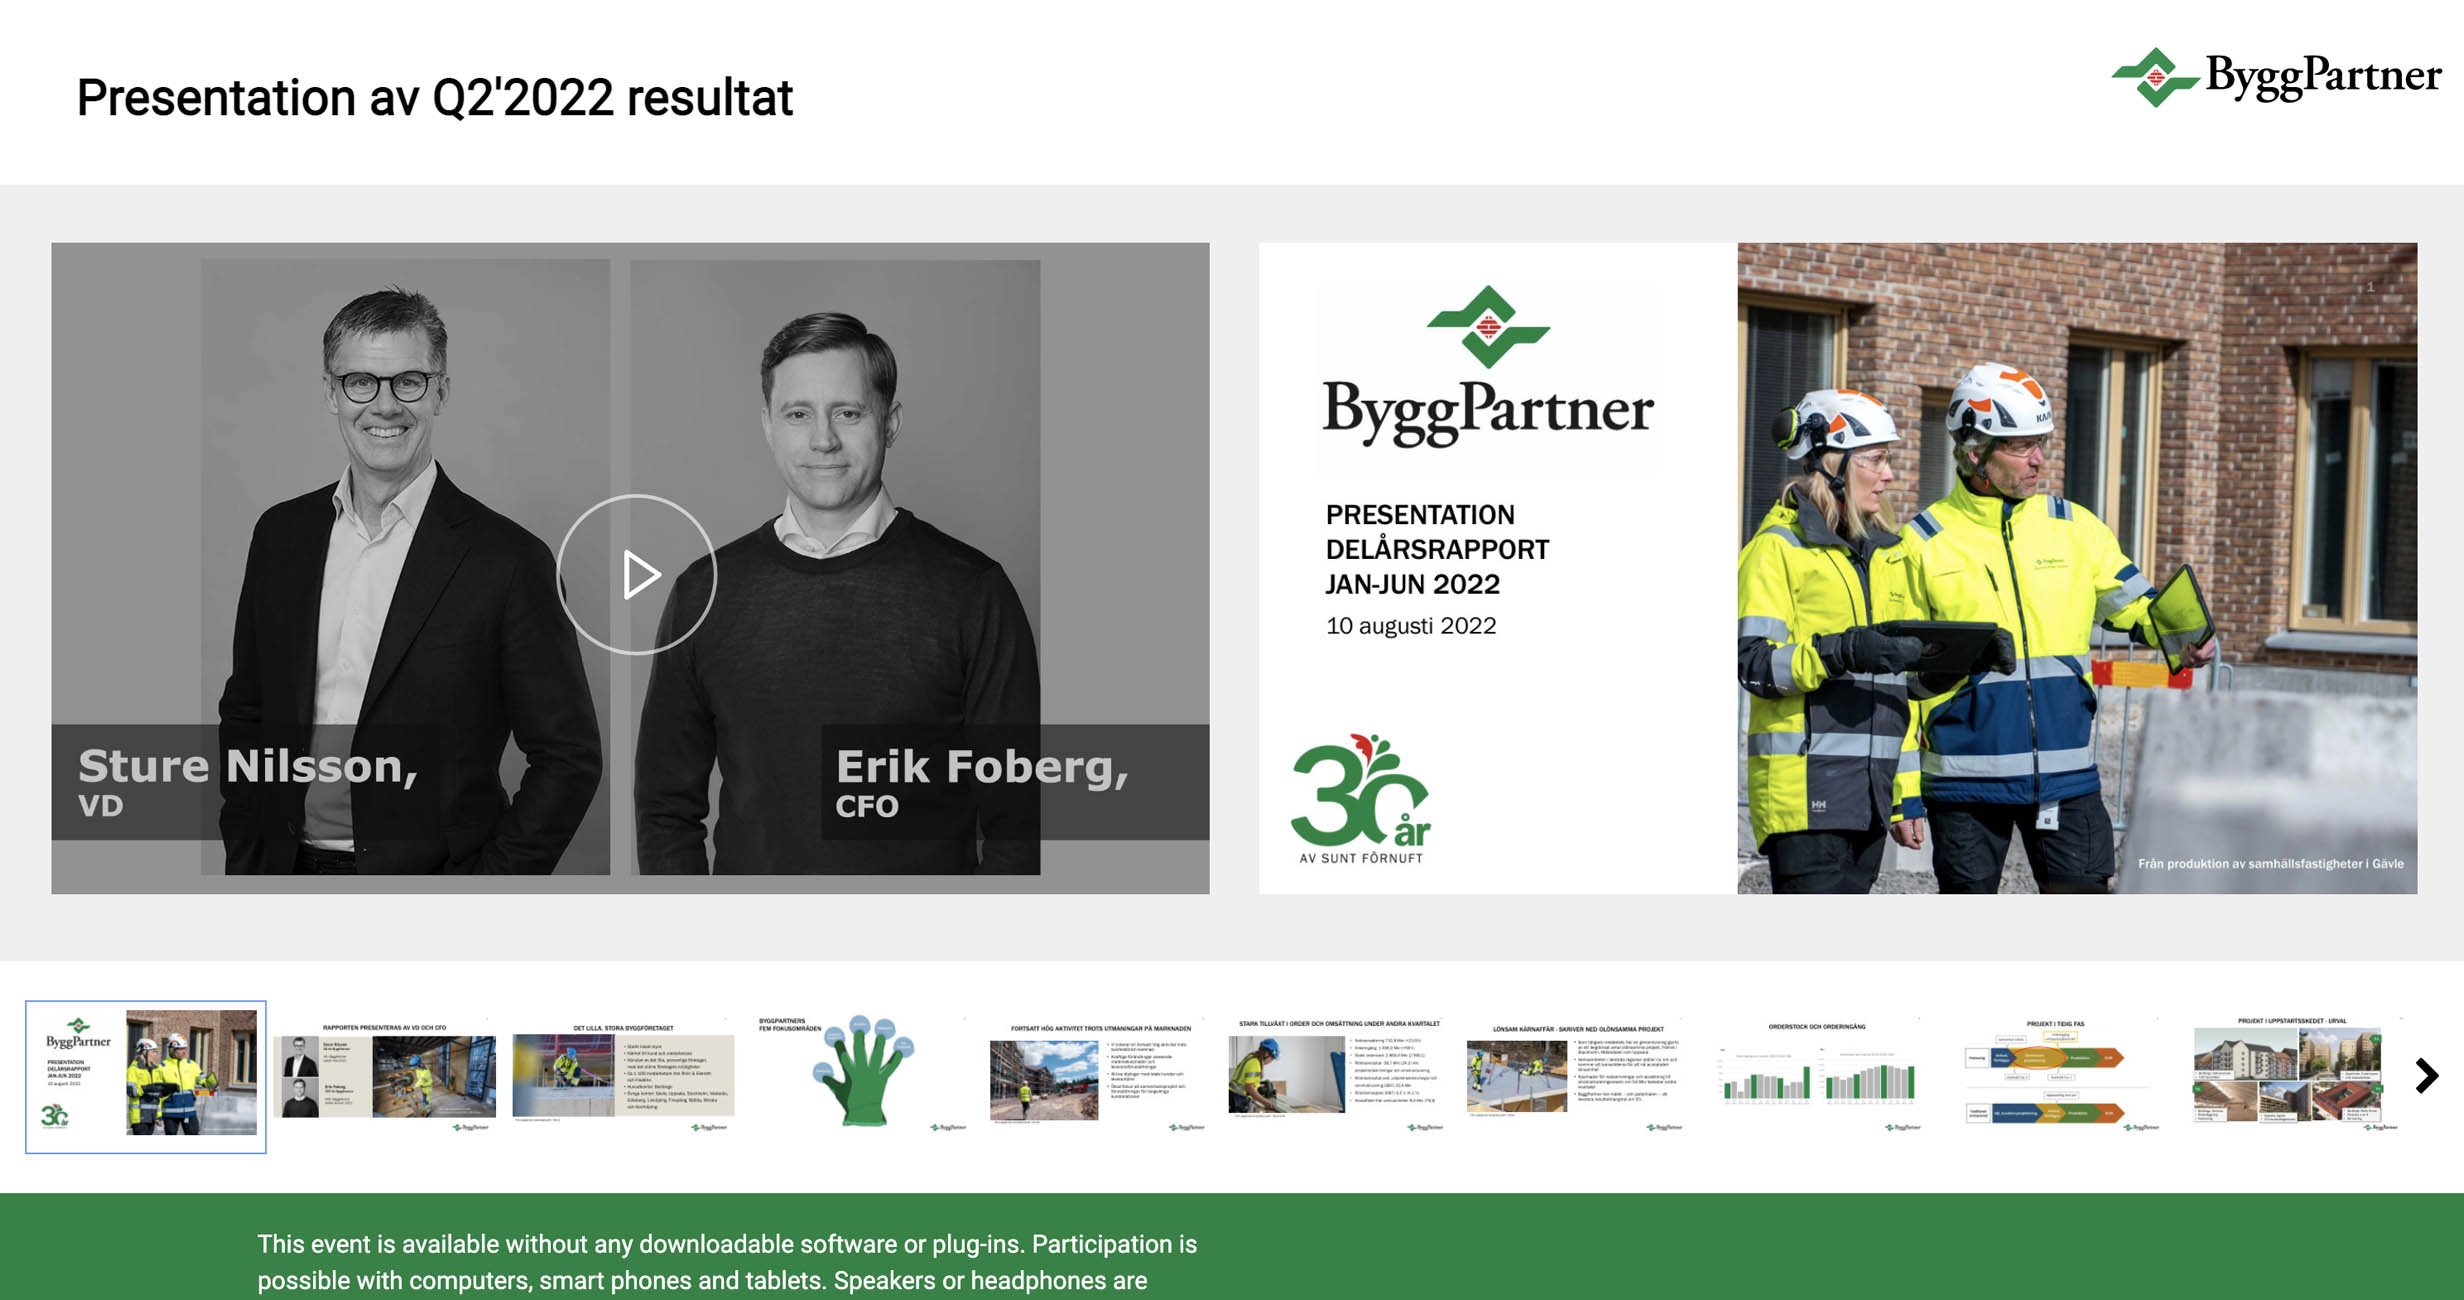Click the large current slide preview
The height and width of the screenshot is (1300, 2464).
1838,568
